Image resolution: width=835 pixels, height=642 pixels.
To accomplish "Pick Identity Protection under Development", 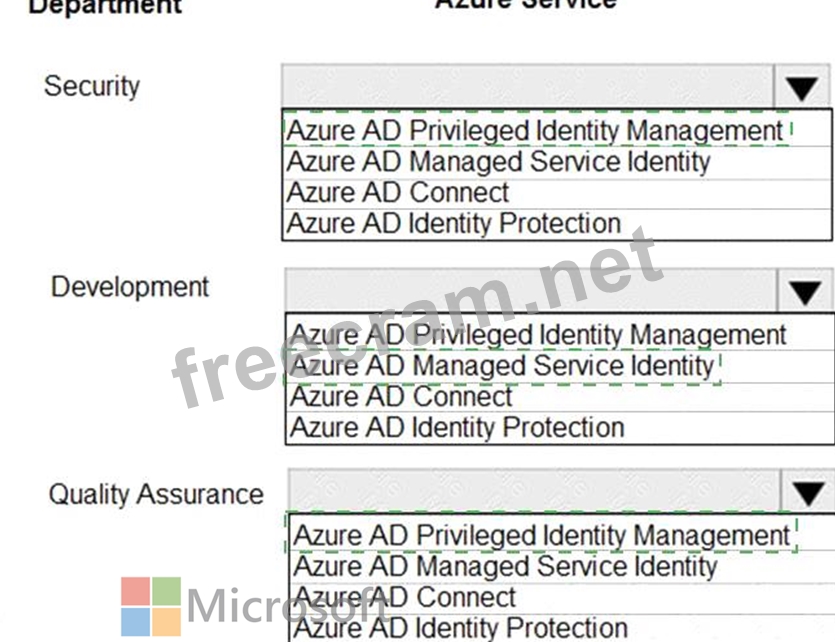I will pos(457,428).
